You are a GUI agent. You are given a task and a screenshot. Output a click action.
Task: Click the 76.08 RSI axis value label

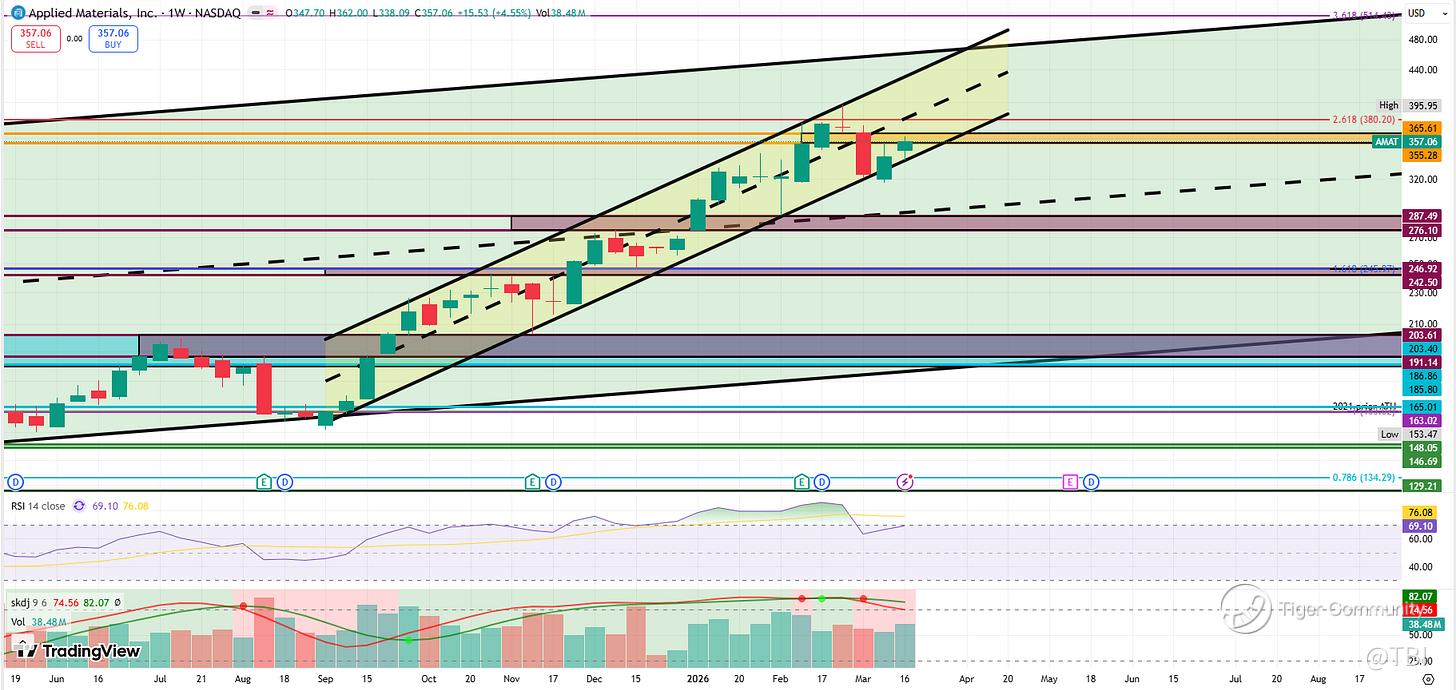click(x=1421, y=513)
